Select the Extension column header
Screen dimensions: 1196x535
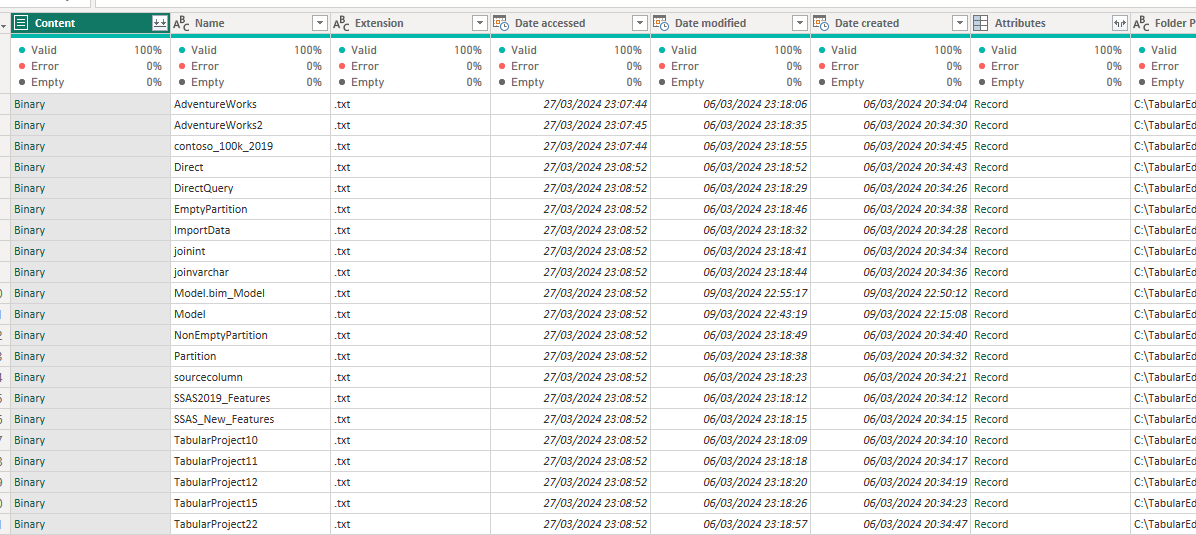[410, 24]
